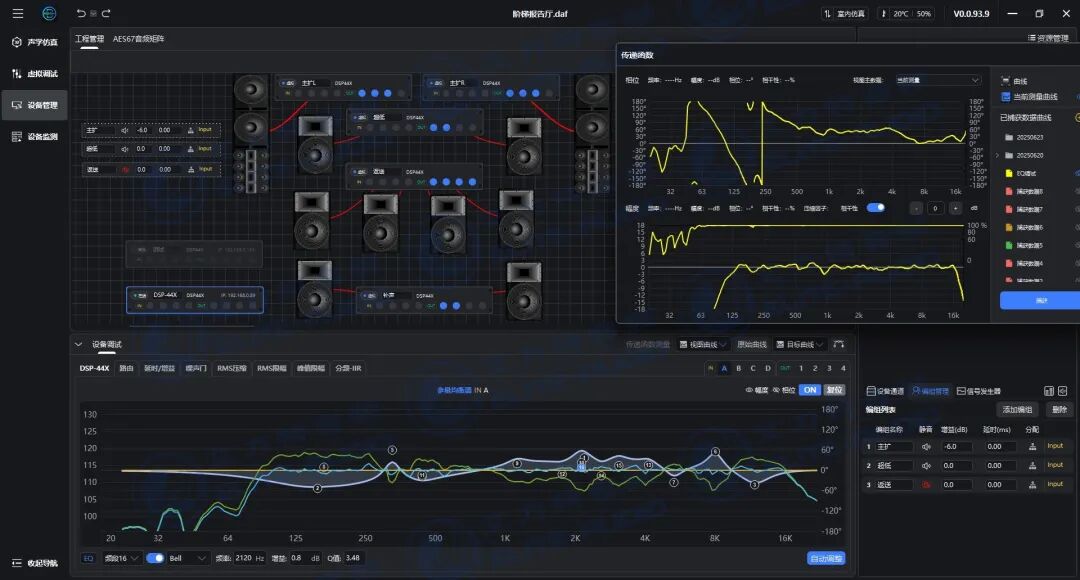Select EQ node 2 on the curve

point(318,488)
